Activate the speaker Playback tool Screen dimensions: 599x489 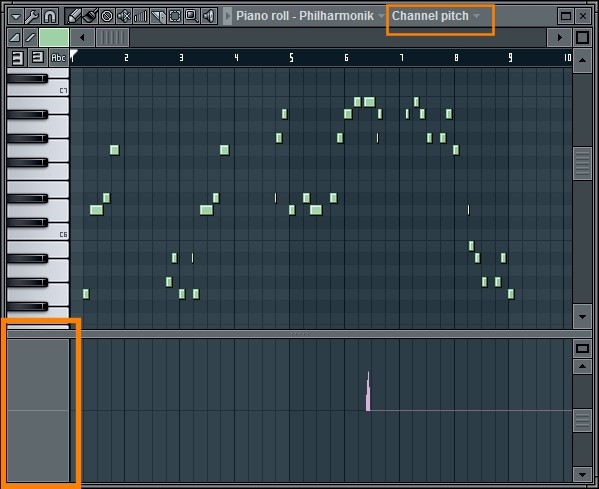[209, 16]
